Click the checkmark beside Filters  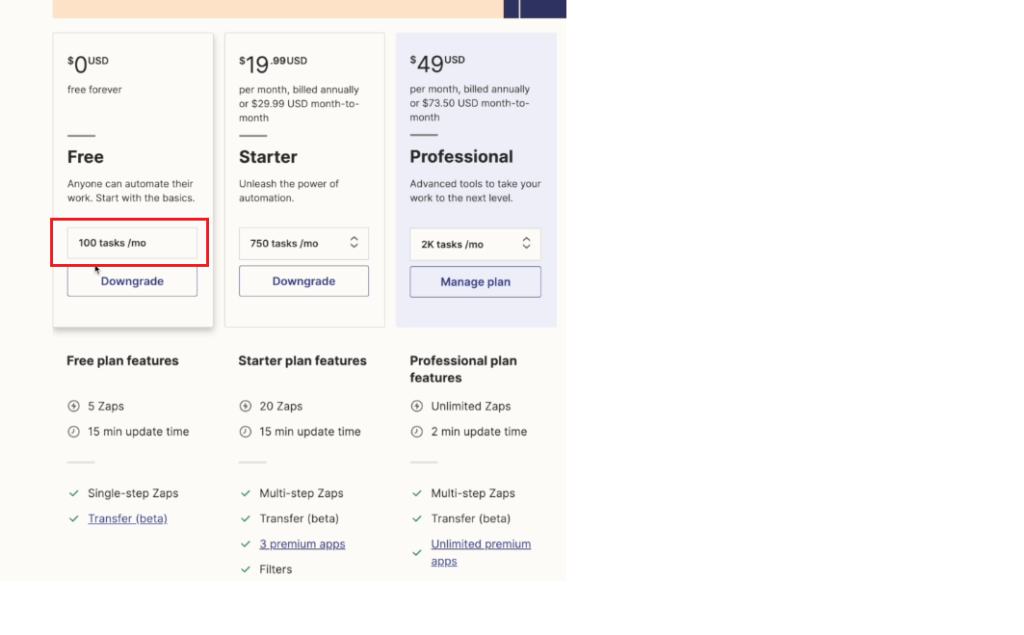(x=246, y=569)
